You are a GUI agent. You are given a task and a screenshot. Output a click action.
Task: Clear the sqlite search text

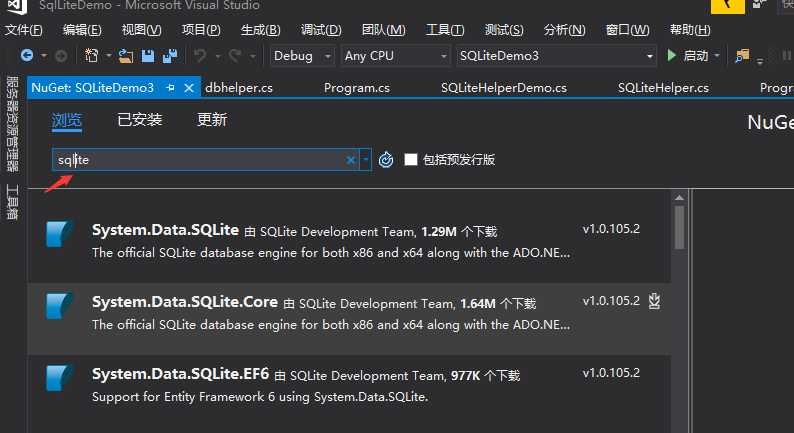[350, 160]
